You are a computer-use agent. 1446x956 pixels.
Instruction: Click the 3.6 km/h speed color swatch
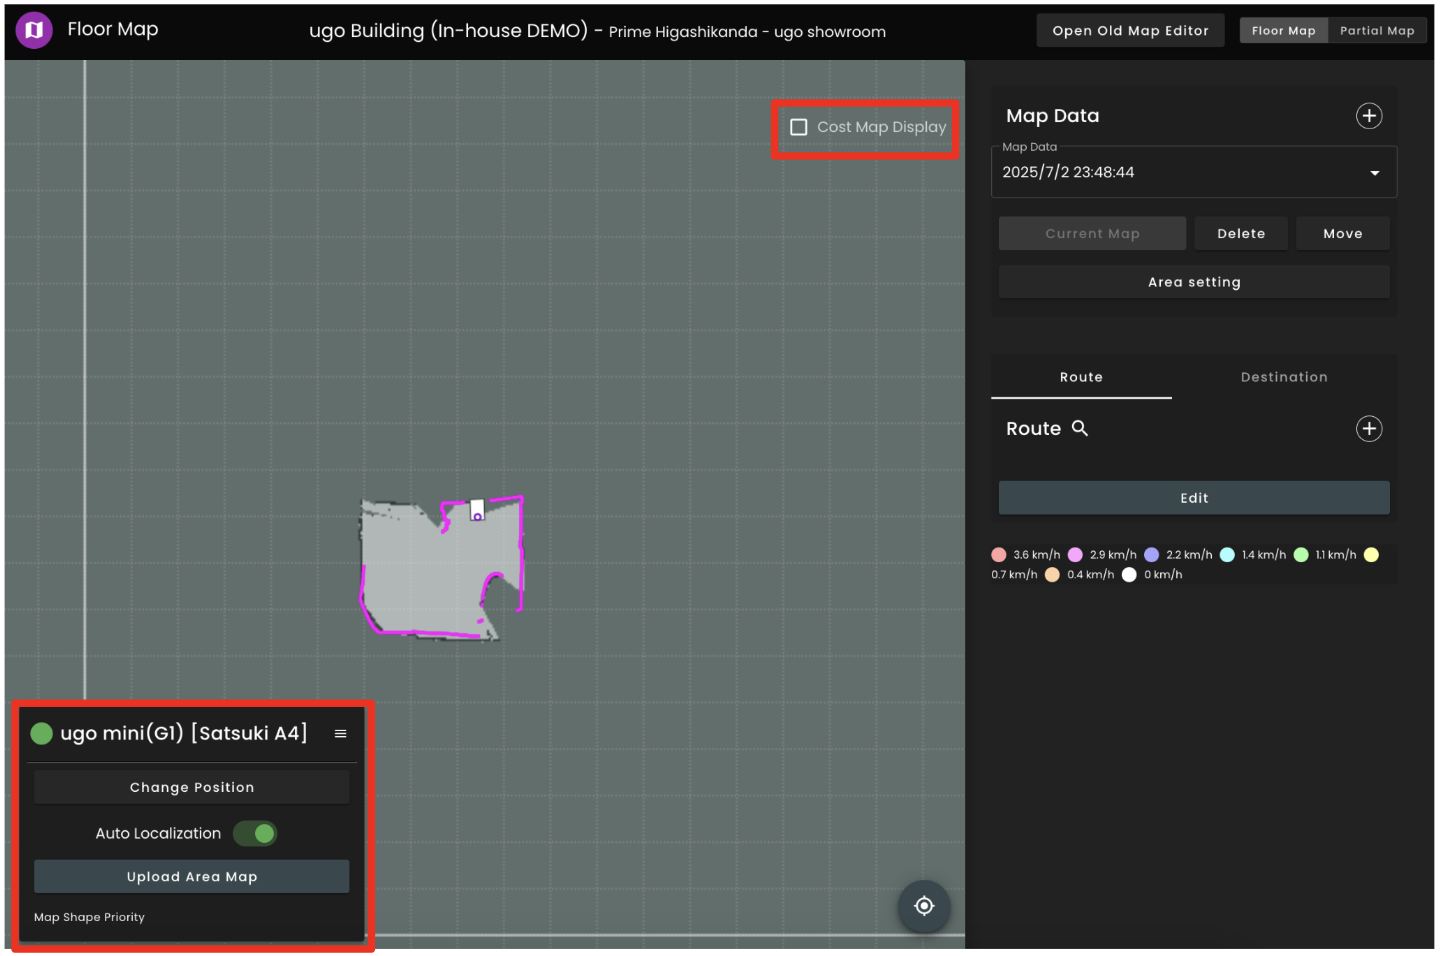tap(998, 555)
